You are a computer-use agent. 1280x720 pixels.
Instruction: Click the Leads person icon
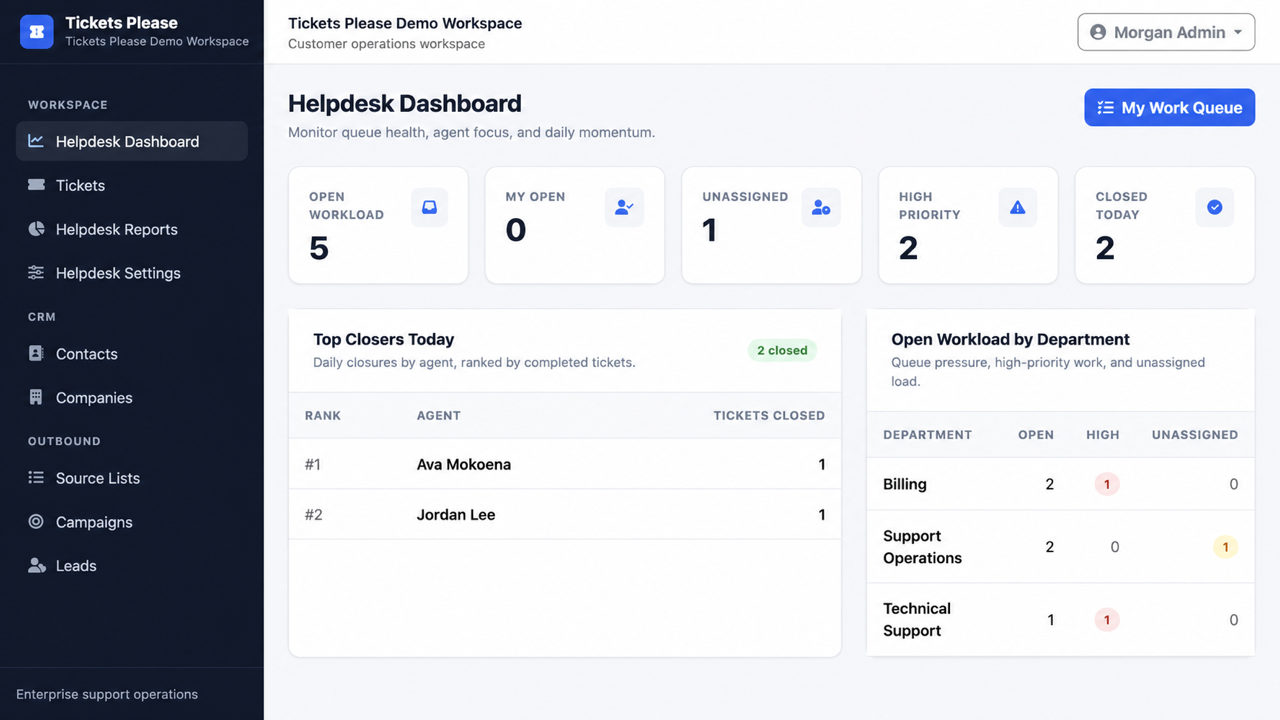(37, 566)
